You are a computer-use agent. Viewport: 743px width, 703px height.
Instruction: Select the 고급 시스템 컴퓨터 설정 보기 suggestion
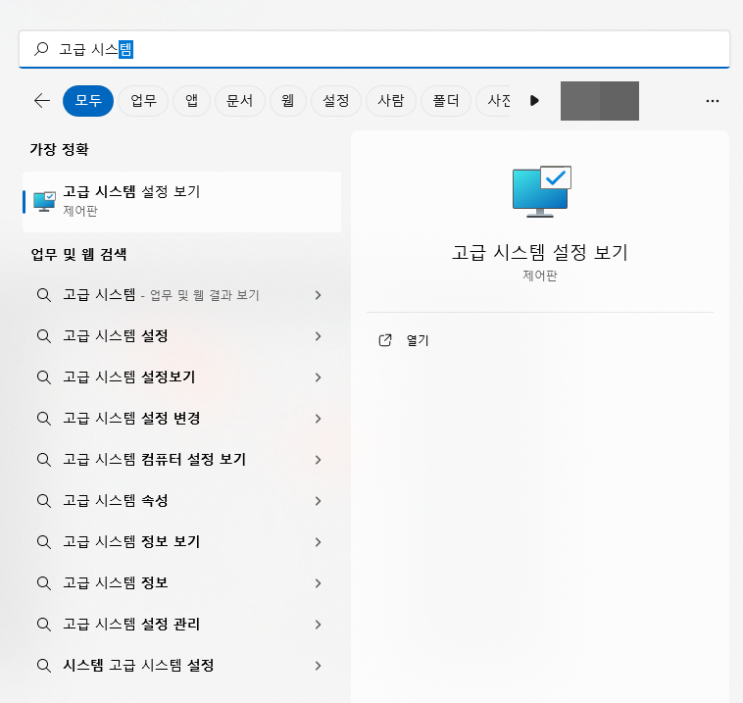(181, 460)
